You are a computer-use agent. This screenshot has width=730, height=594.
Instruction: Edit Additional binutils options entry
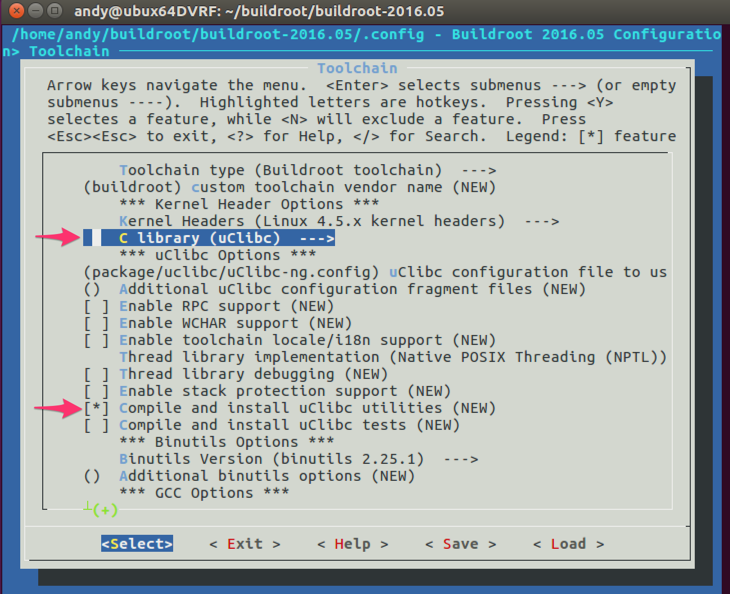click(249, 476)
